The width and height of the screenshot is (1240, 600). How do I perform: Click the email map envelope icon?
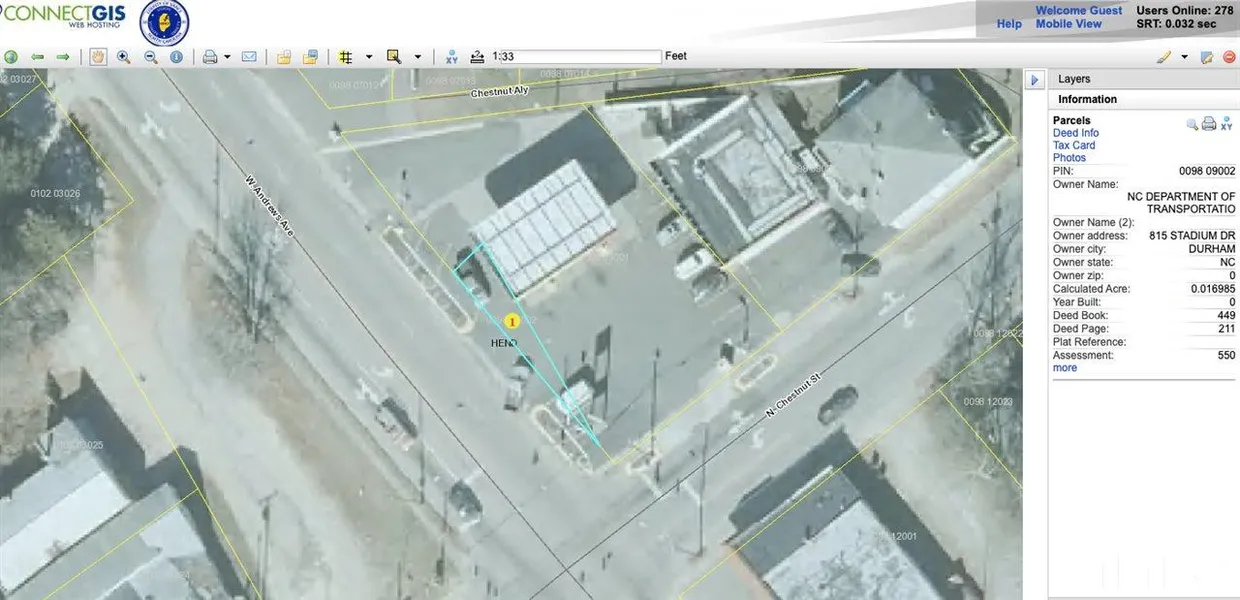[249, 57]
